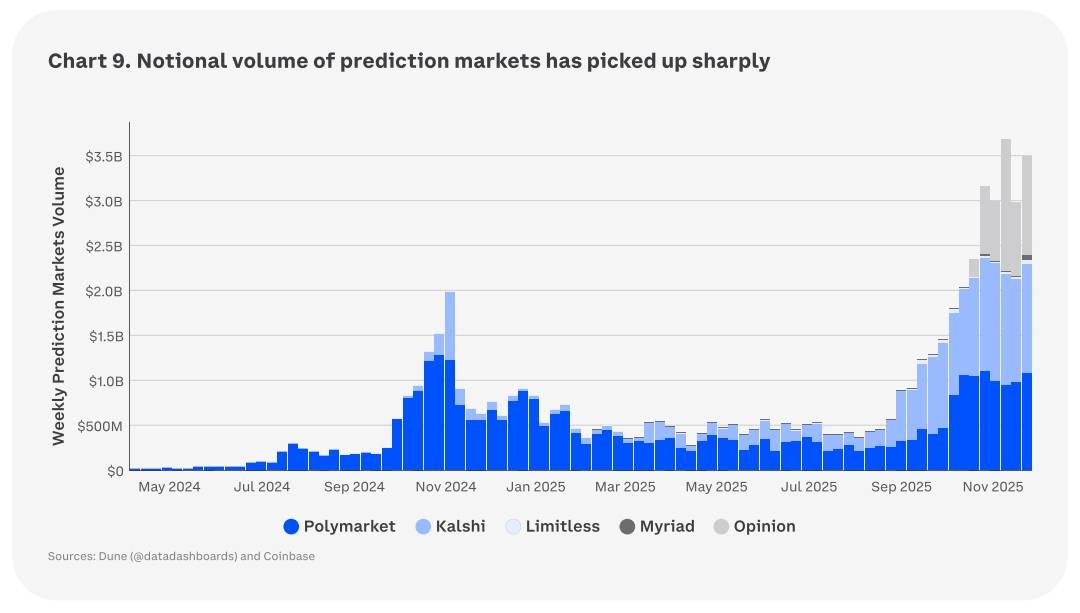
Task: Toggle the Kalshi series label in legend
Action: click(460, 527)
